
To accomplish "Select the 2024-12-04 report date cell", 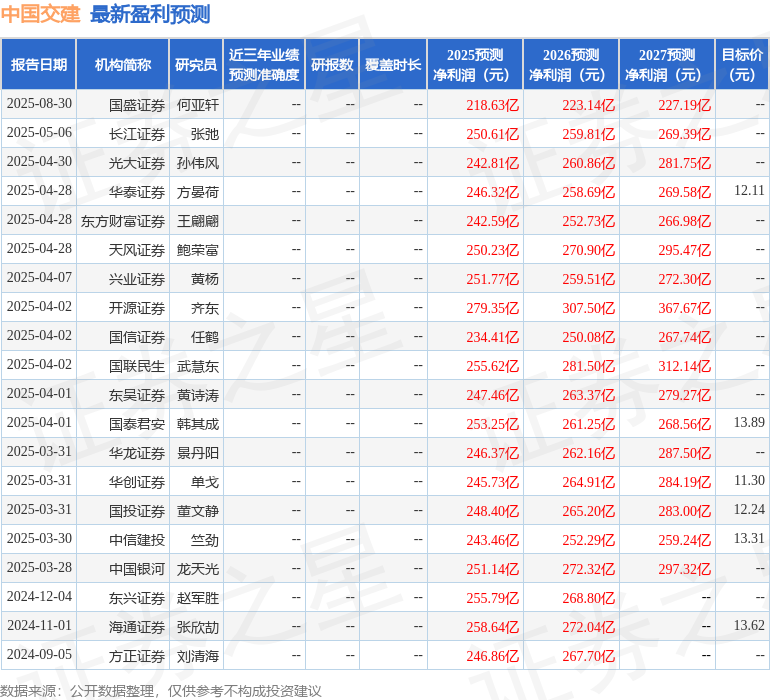I will [x=39, y=597].
